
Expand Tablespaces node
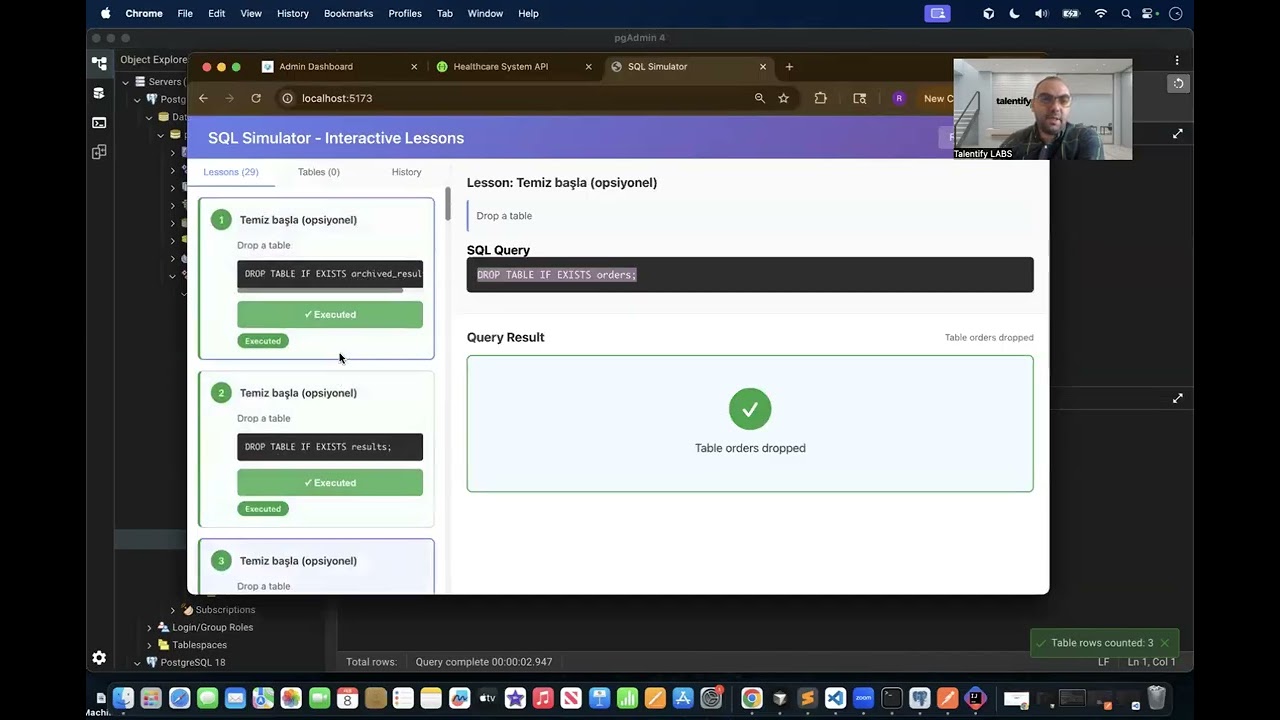150,645
